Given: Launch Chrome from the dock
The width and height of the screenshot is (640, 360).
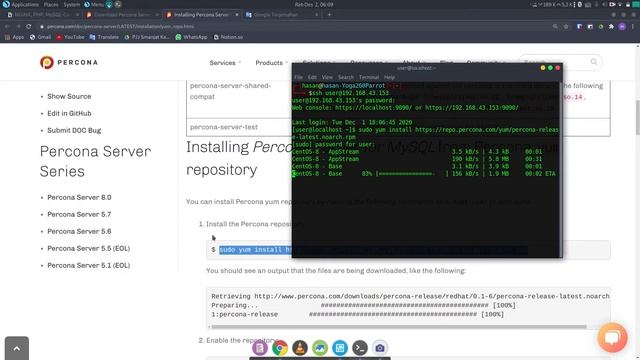Looking at the screenshot, I should click(x=280, y=348).
